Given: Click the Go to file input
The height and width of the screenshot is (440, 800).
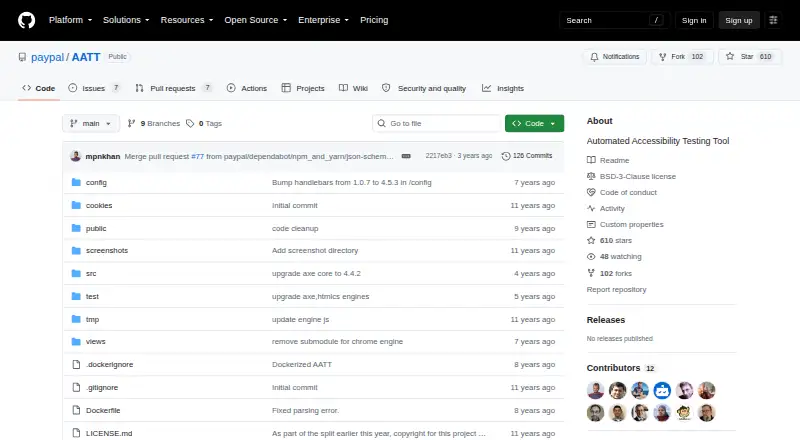Looking at the screenshot, I should (437, 124).
